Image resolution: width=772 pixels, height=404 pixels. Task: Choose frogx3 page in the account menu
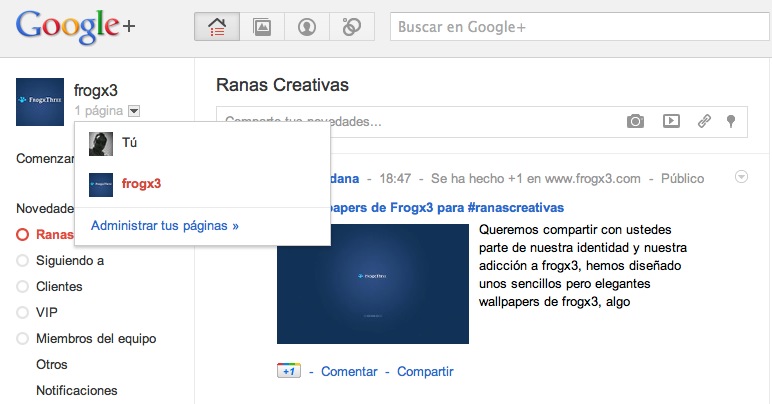(141, 183)
